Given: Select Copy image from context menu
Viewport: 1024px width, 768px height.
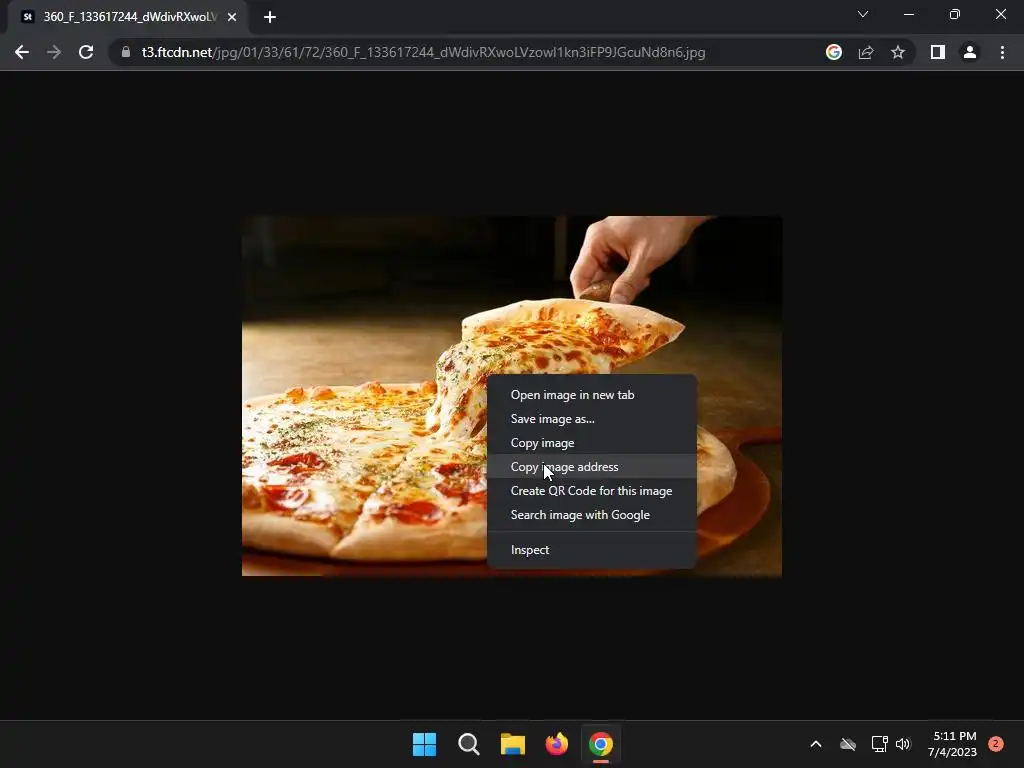Looking at the screenshot, I should [x=592, y=443].
